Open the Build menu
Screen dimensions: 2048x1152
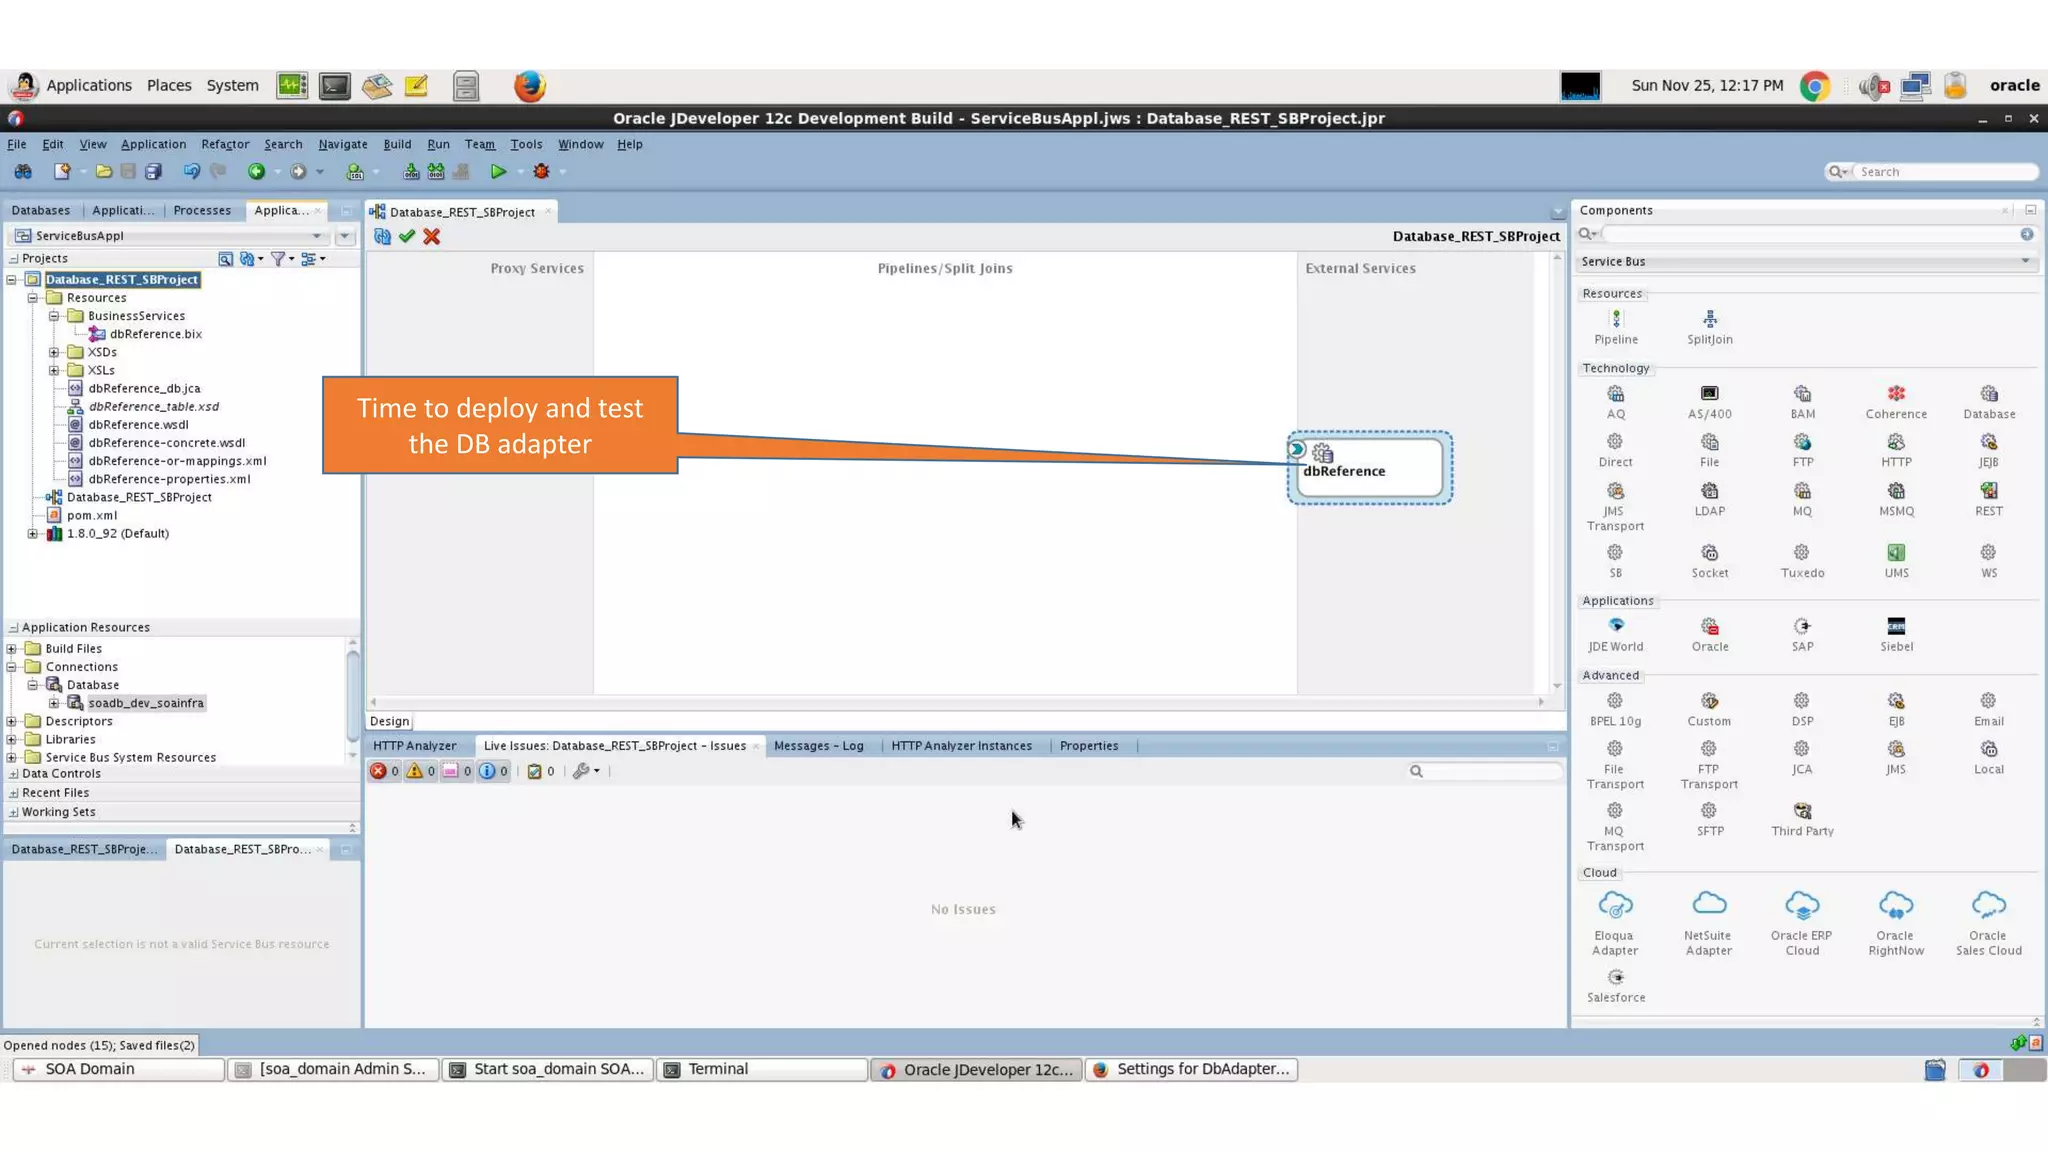pos(397,144)
